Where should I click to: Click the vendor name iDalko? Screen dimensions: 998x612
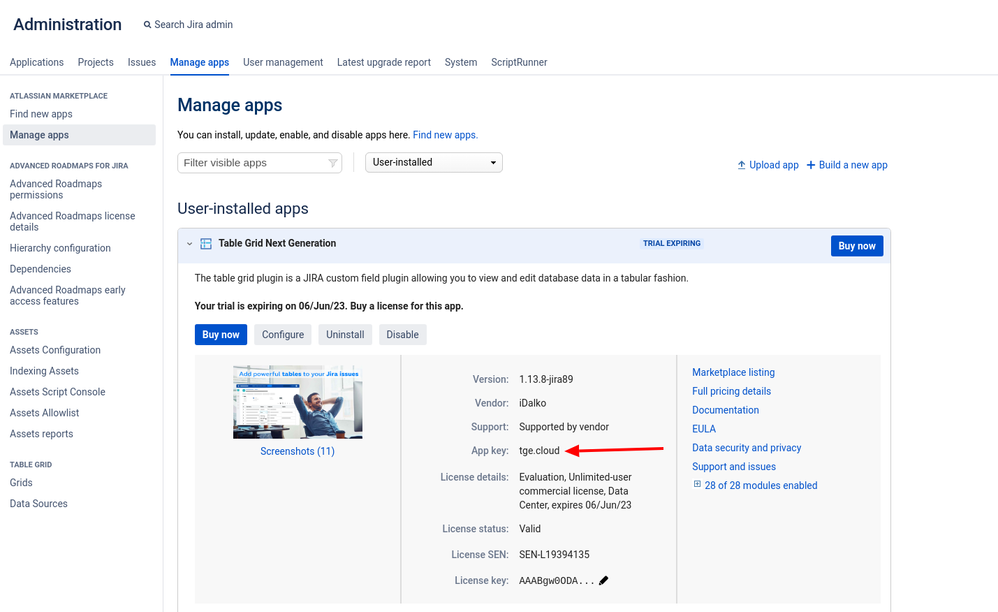[x=532, y=403]
